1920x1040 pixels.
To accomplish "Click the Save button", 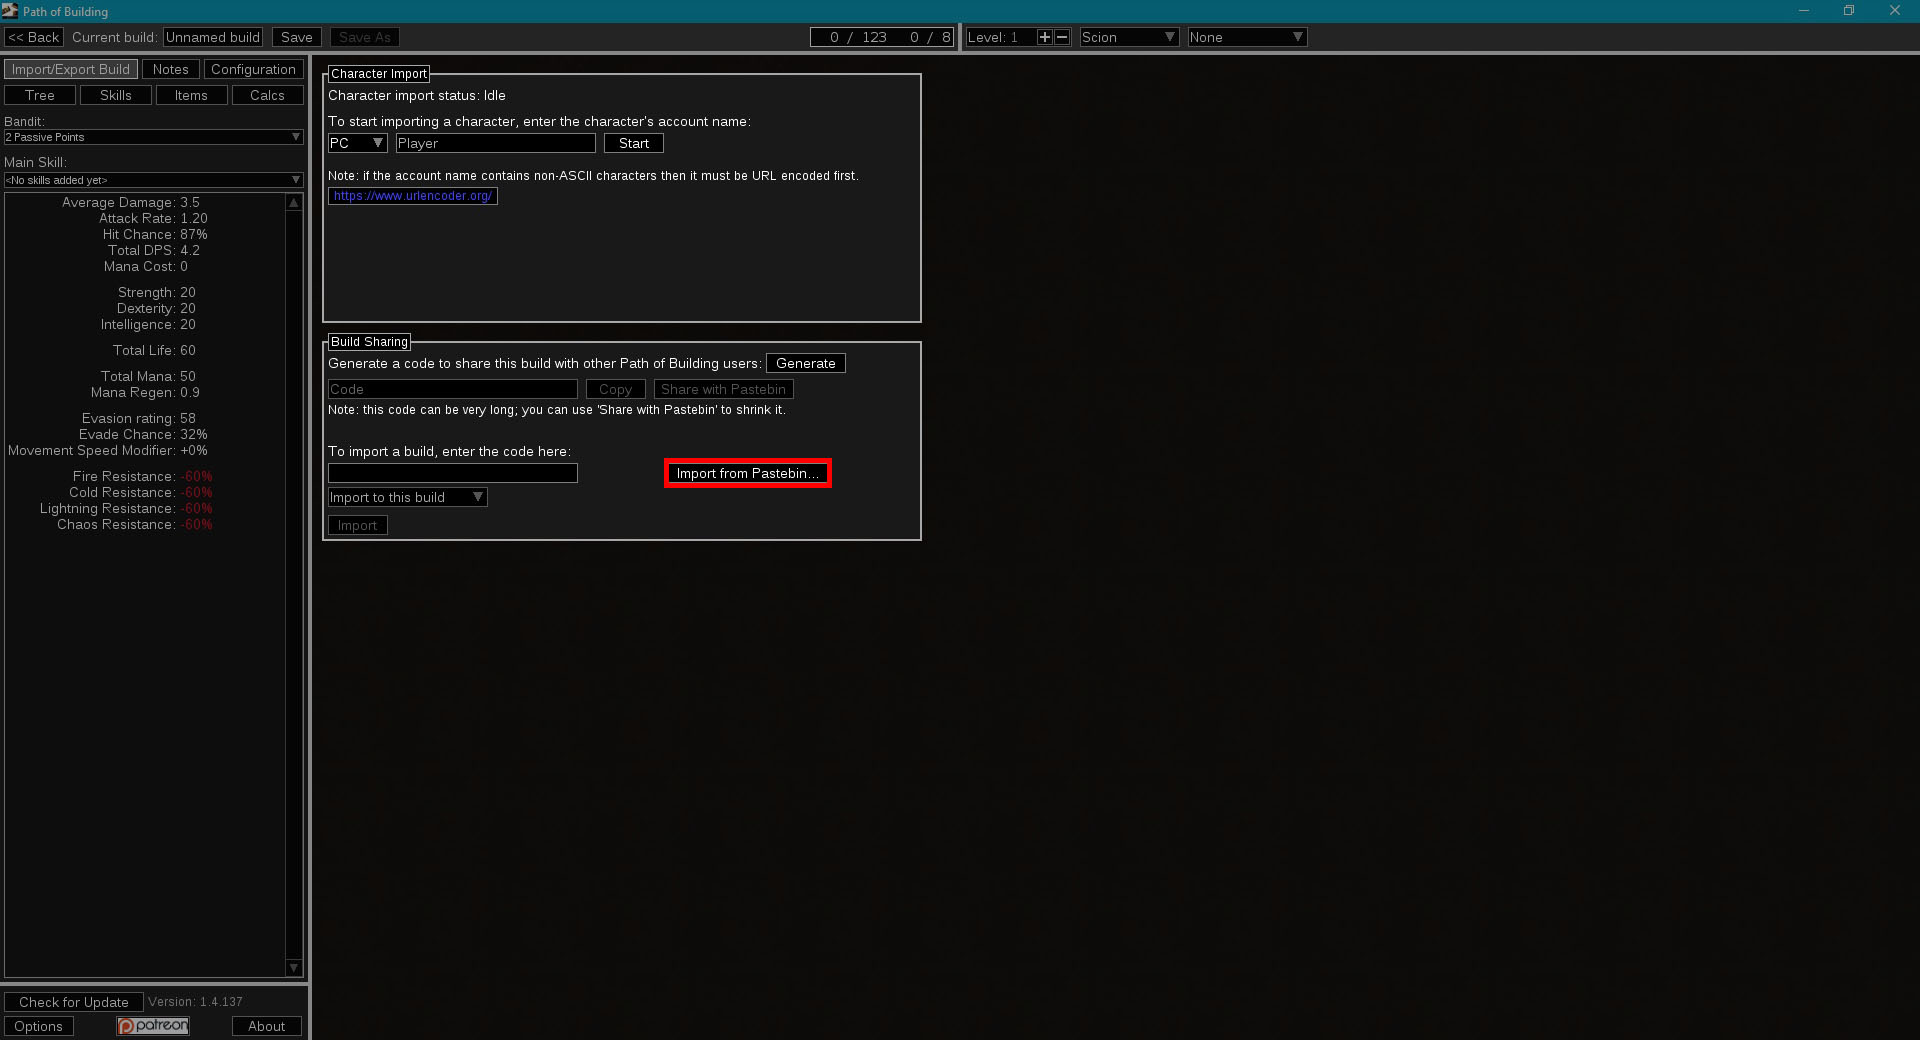I will pos(297,37).
